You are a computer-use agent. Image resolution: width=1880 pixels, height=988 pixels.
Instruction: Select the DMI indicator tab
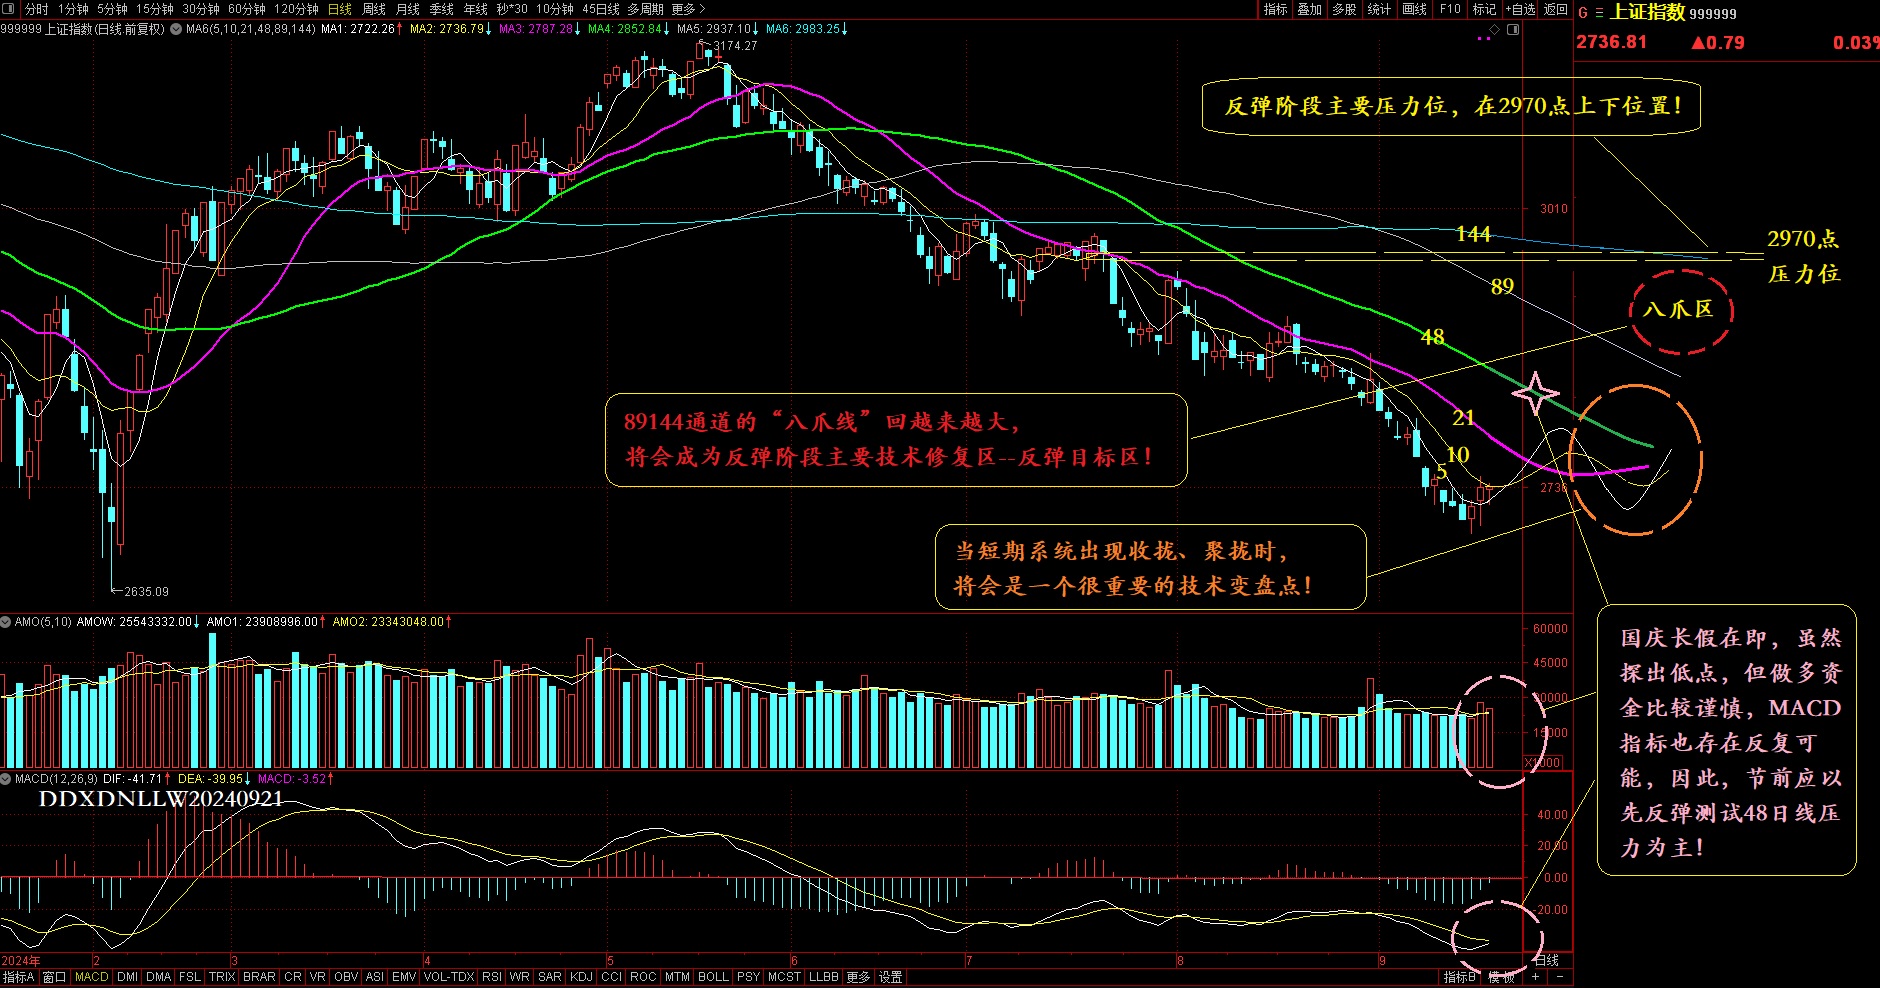[x=127, y=977]
